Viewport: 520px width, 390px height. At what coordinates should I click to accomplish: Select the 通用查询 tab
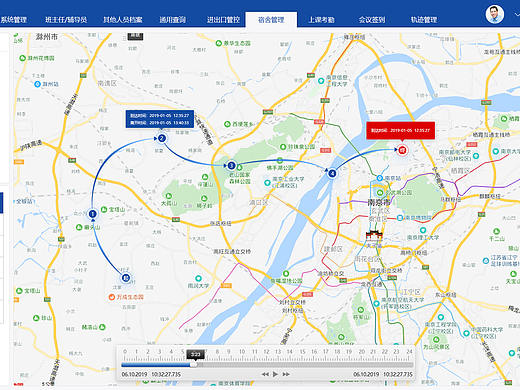click(x=172, y=20)
